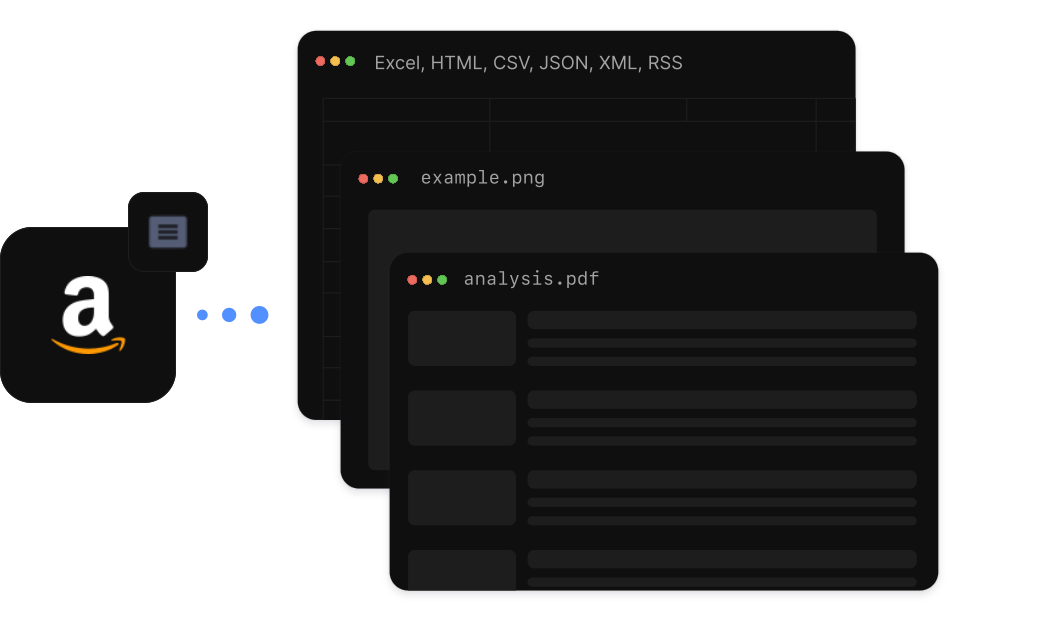Click the Excel, HTML, CSV, JSON title
Screen dimensions: 1040x630
point(529,62)
